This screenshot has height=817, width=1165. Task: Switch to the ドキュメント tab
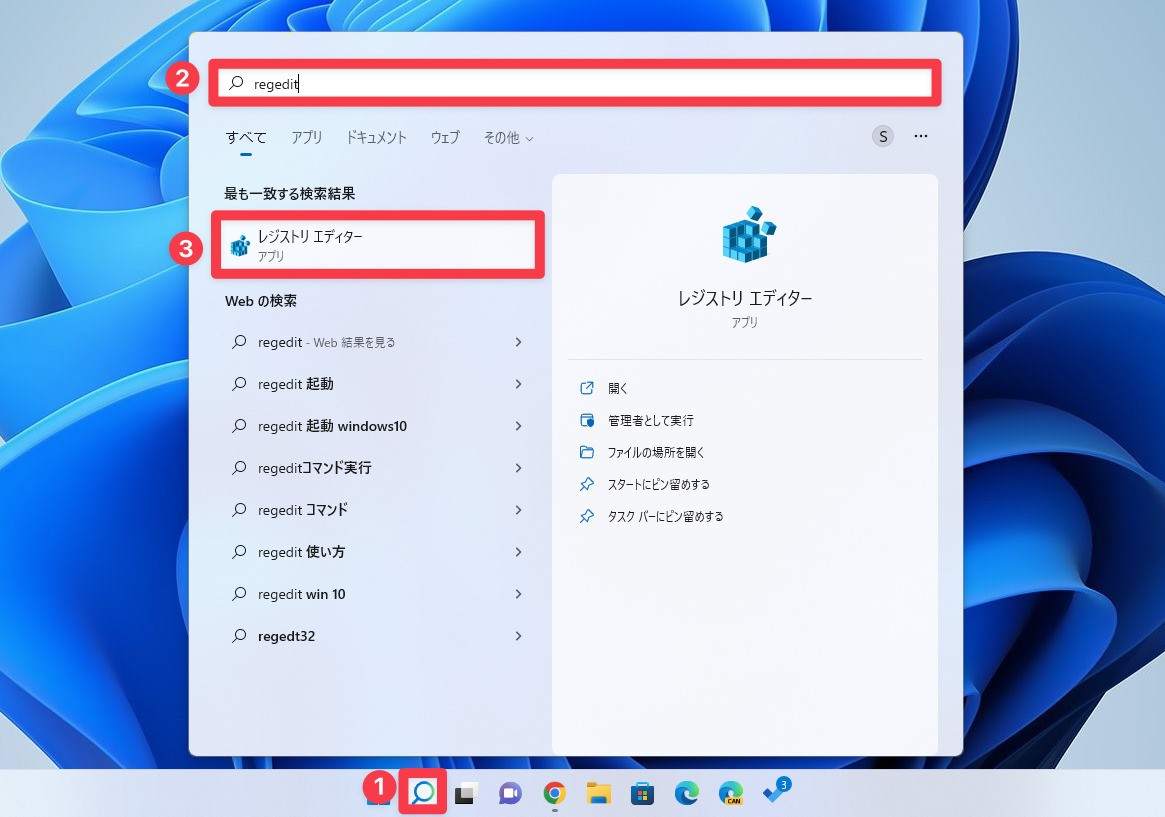376,137
